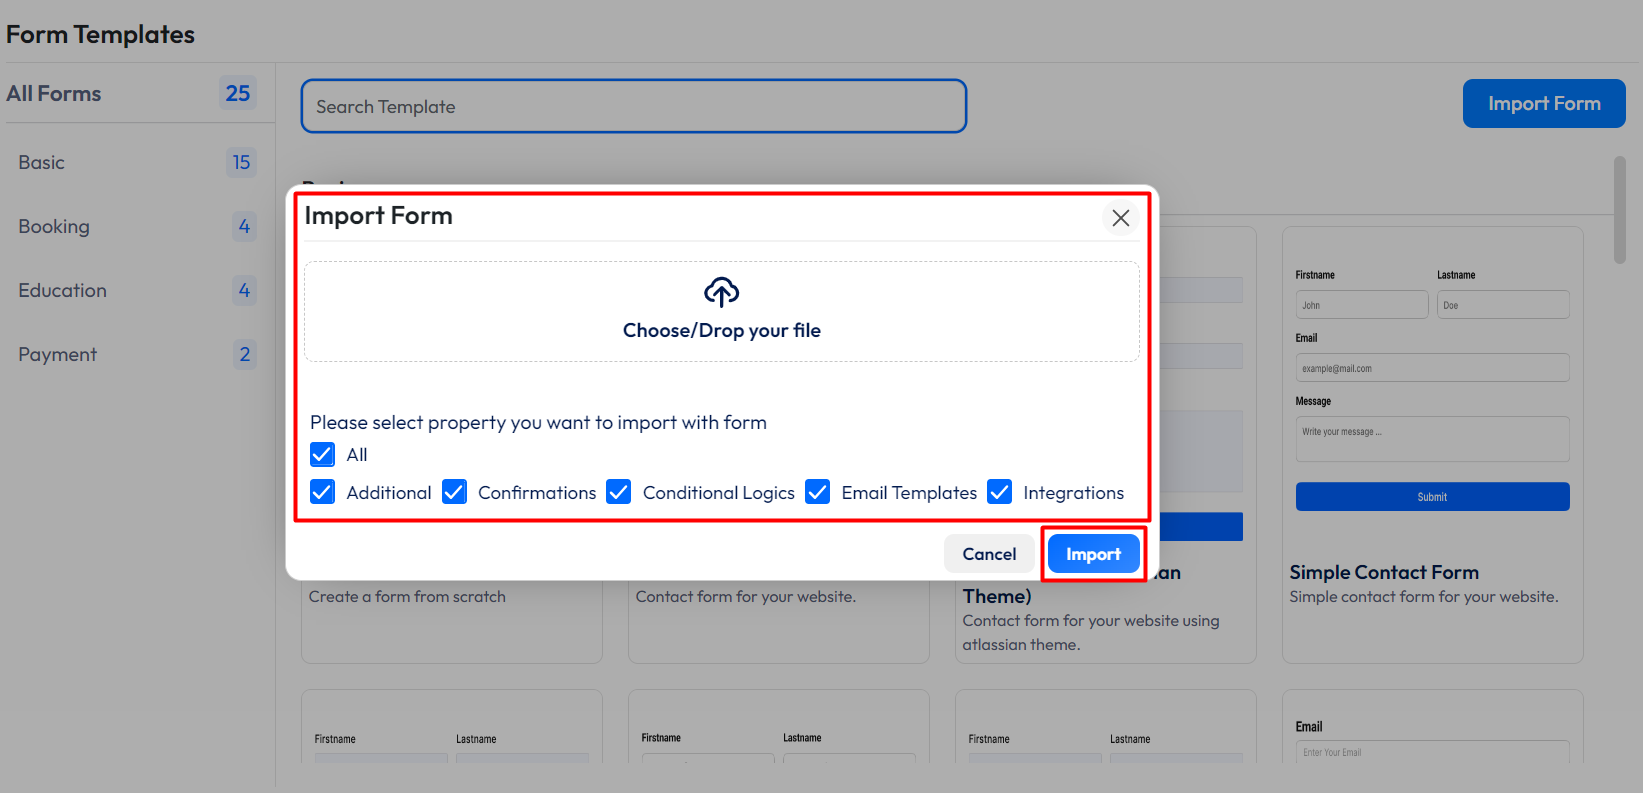Focus the Search Template field
Screen dimensions: 1643x793
(x=633, y=107)
